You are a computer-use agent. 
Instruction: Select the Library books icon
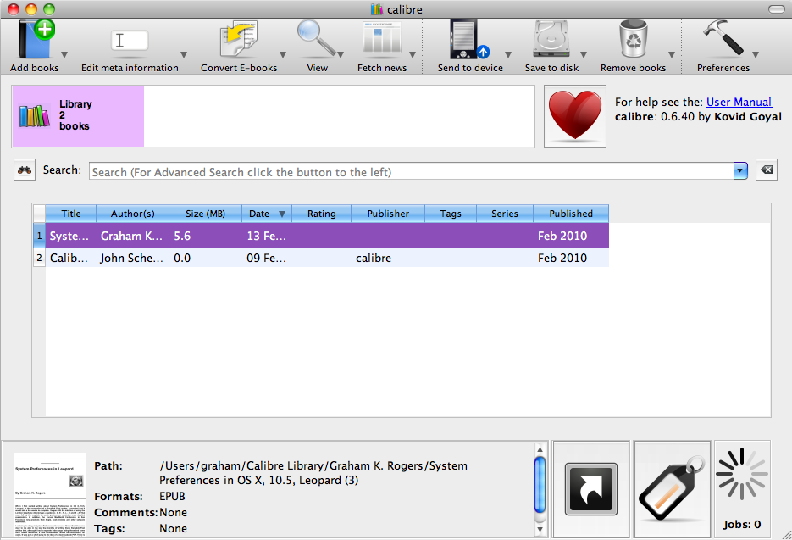[34, 116]
